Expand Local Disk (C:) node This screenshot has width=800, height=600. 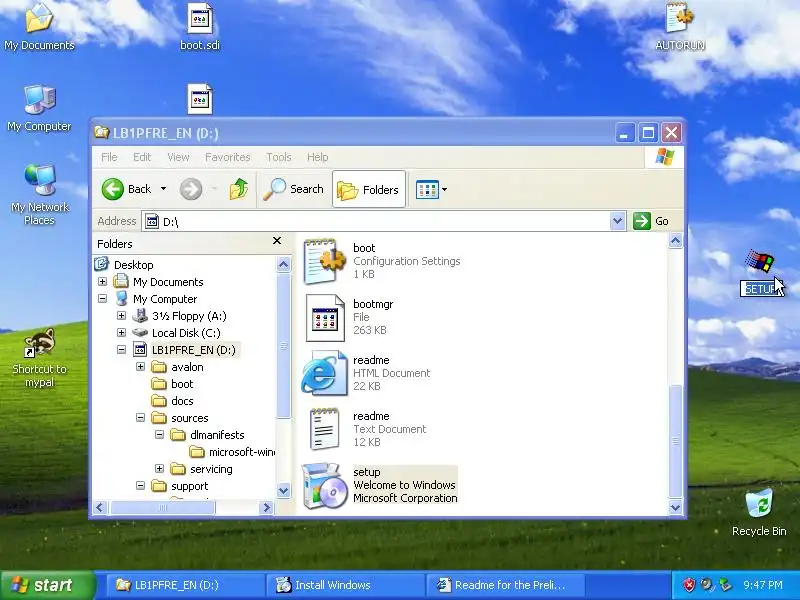coord(121,333)
